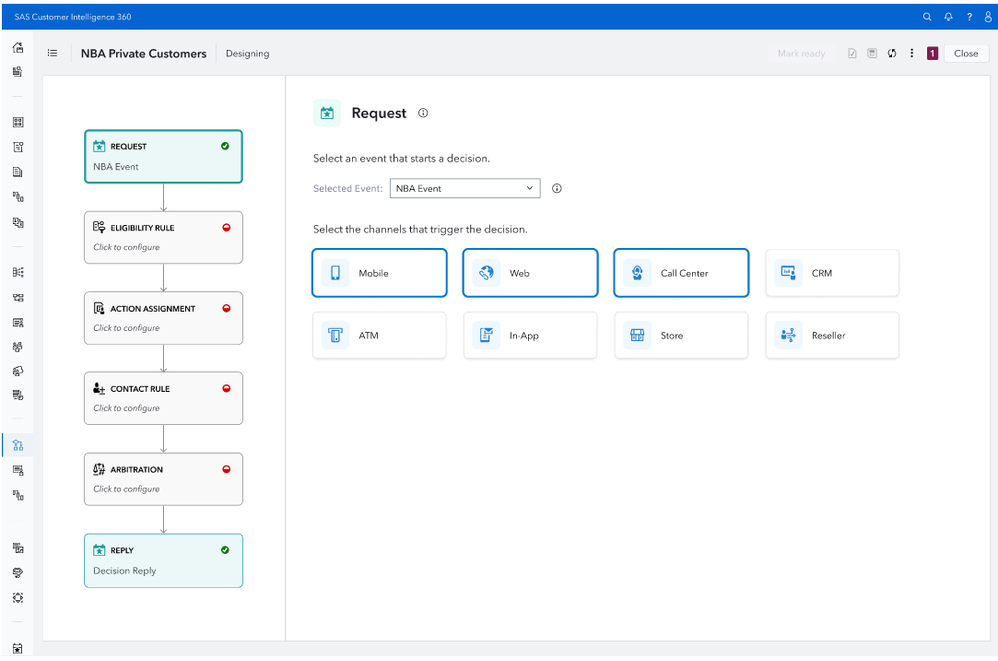Enable the Reseller channel card
998x661 pixels.
(x=832, y=335)
